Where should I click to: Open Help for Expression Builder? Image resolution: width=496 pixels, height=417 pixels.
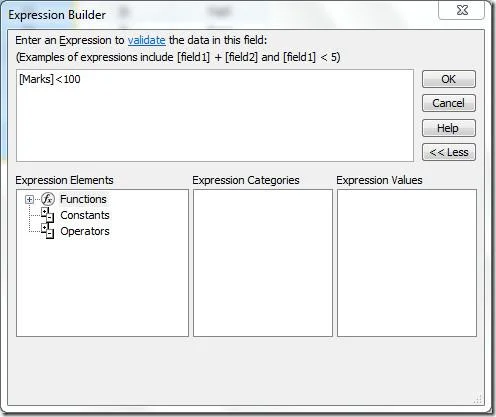pos(448,128)
